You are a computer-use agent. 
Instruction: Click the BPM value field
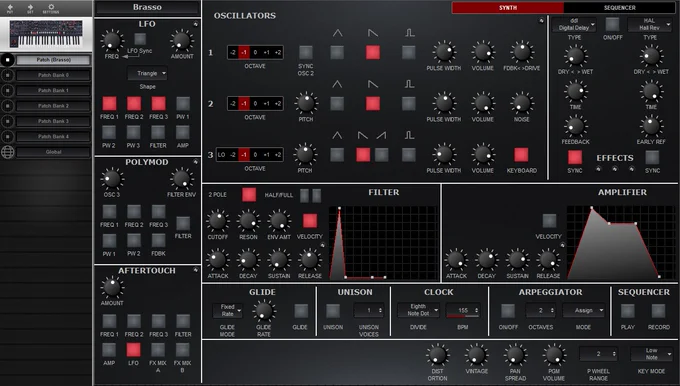click(463, 310)
